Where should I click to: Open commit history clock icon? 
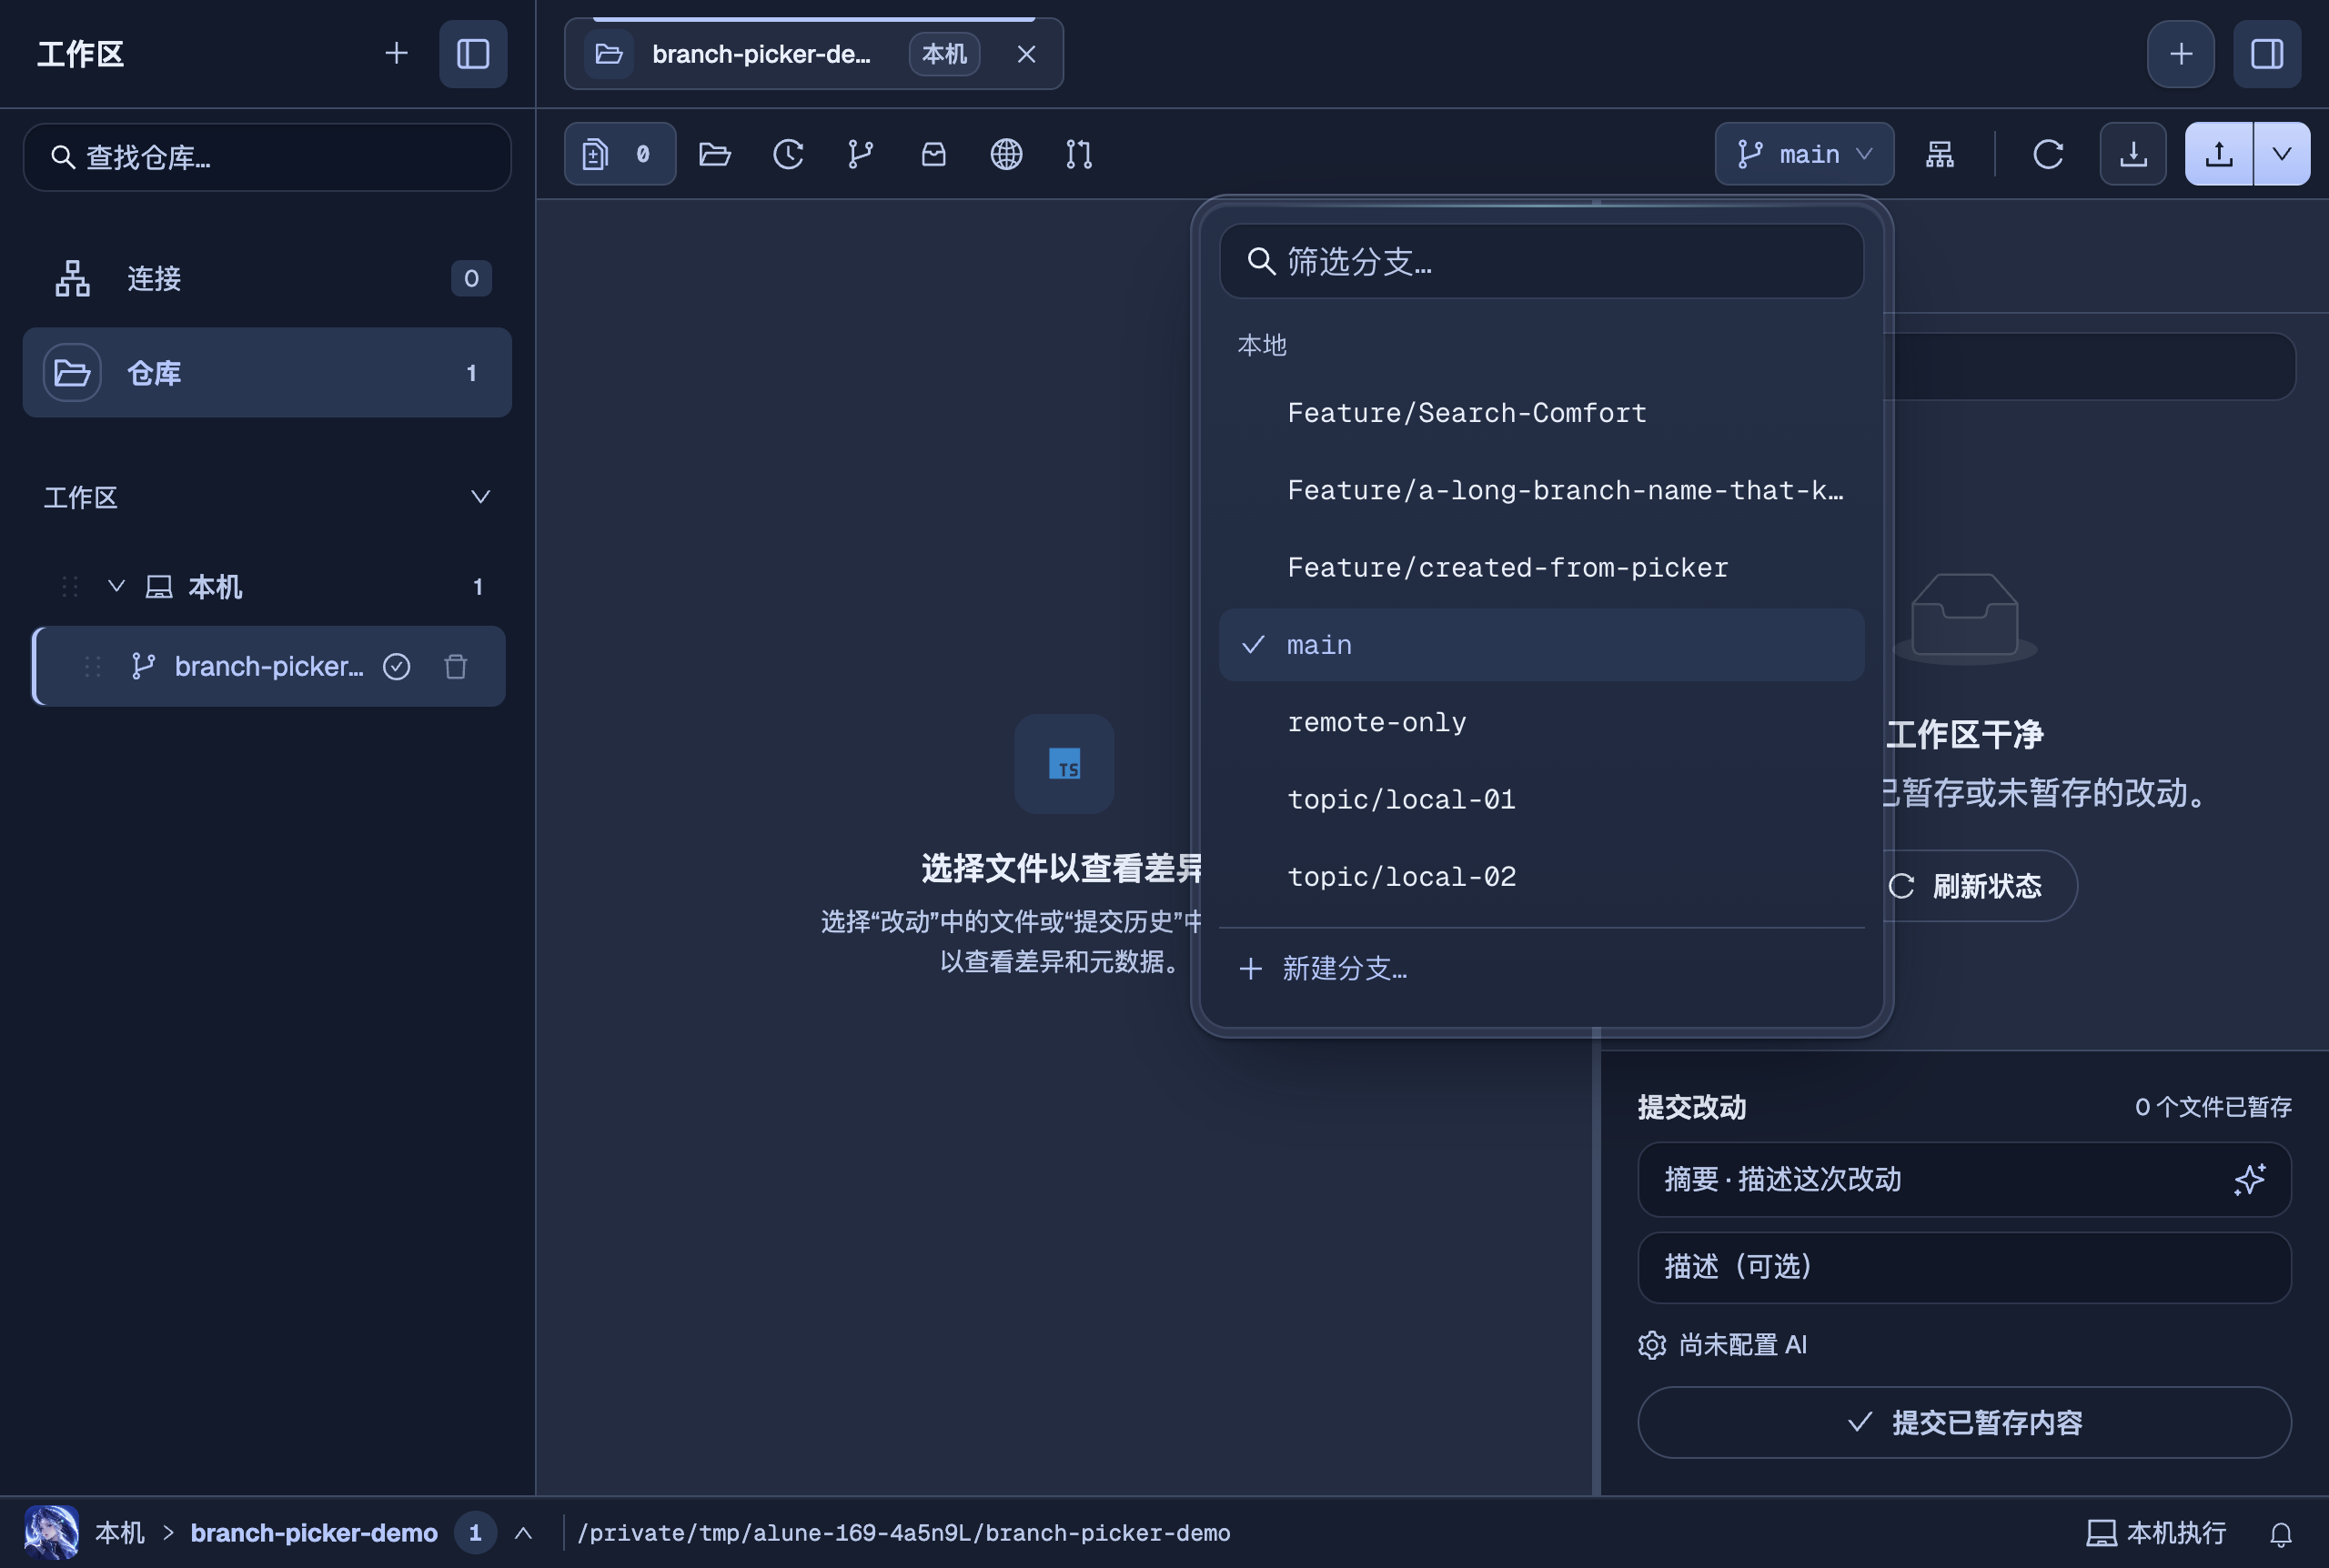click(788, 154)
